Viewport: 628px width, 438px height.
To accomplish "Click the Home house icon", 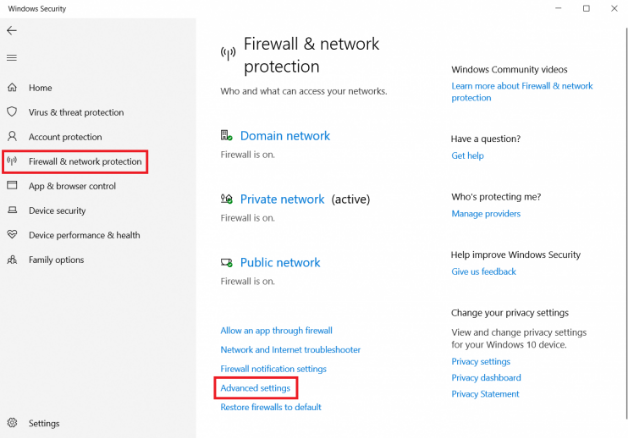I will tap(12, 87).
